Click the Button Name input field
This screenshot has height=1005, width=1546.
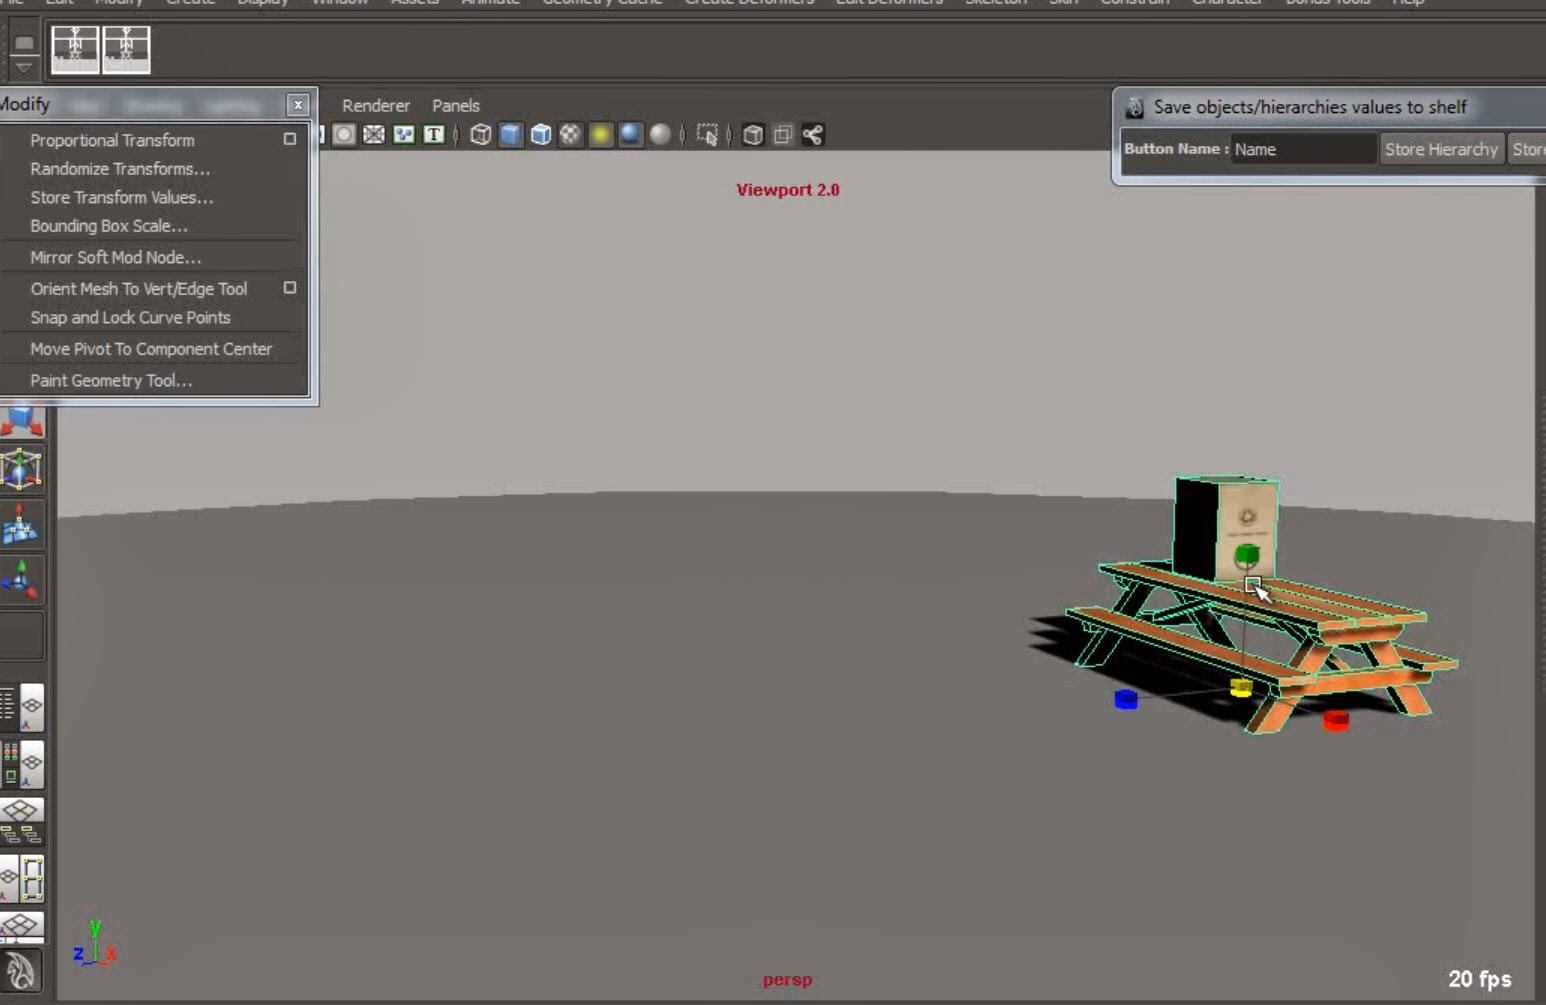(x=1302, y=148)
